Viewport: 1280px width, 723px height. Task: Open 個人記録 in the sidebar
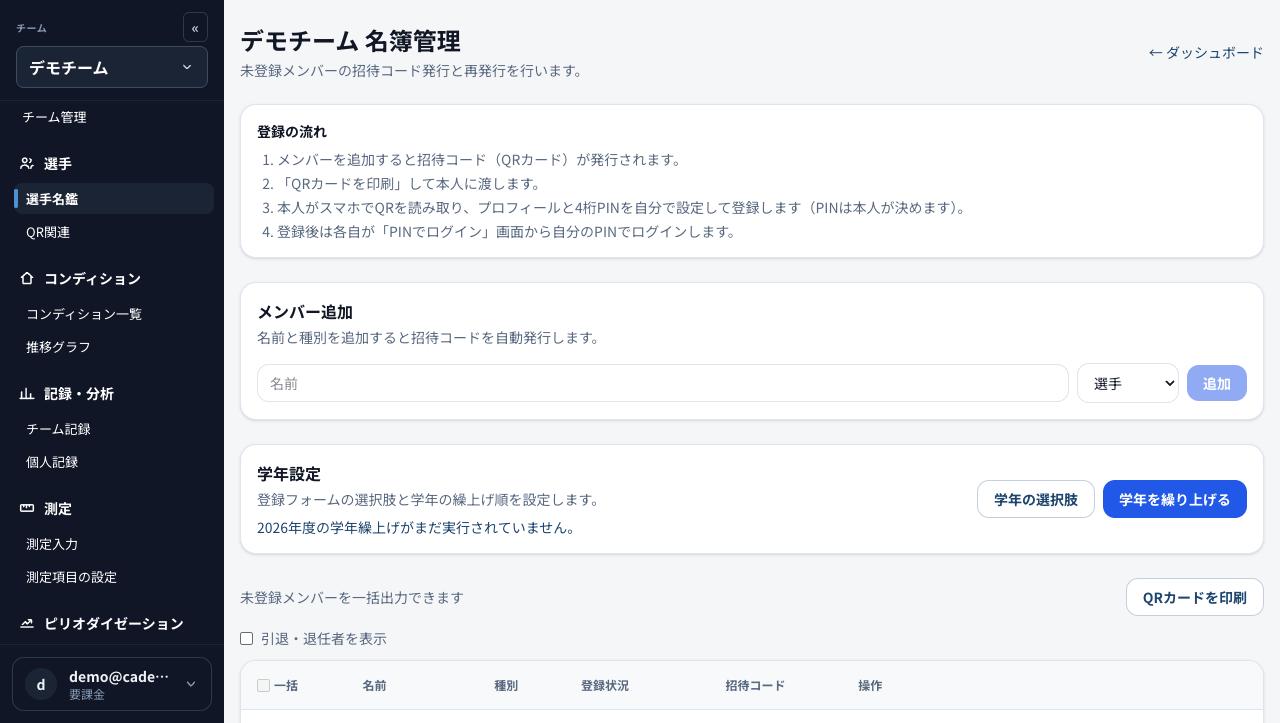pos(52,462)
